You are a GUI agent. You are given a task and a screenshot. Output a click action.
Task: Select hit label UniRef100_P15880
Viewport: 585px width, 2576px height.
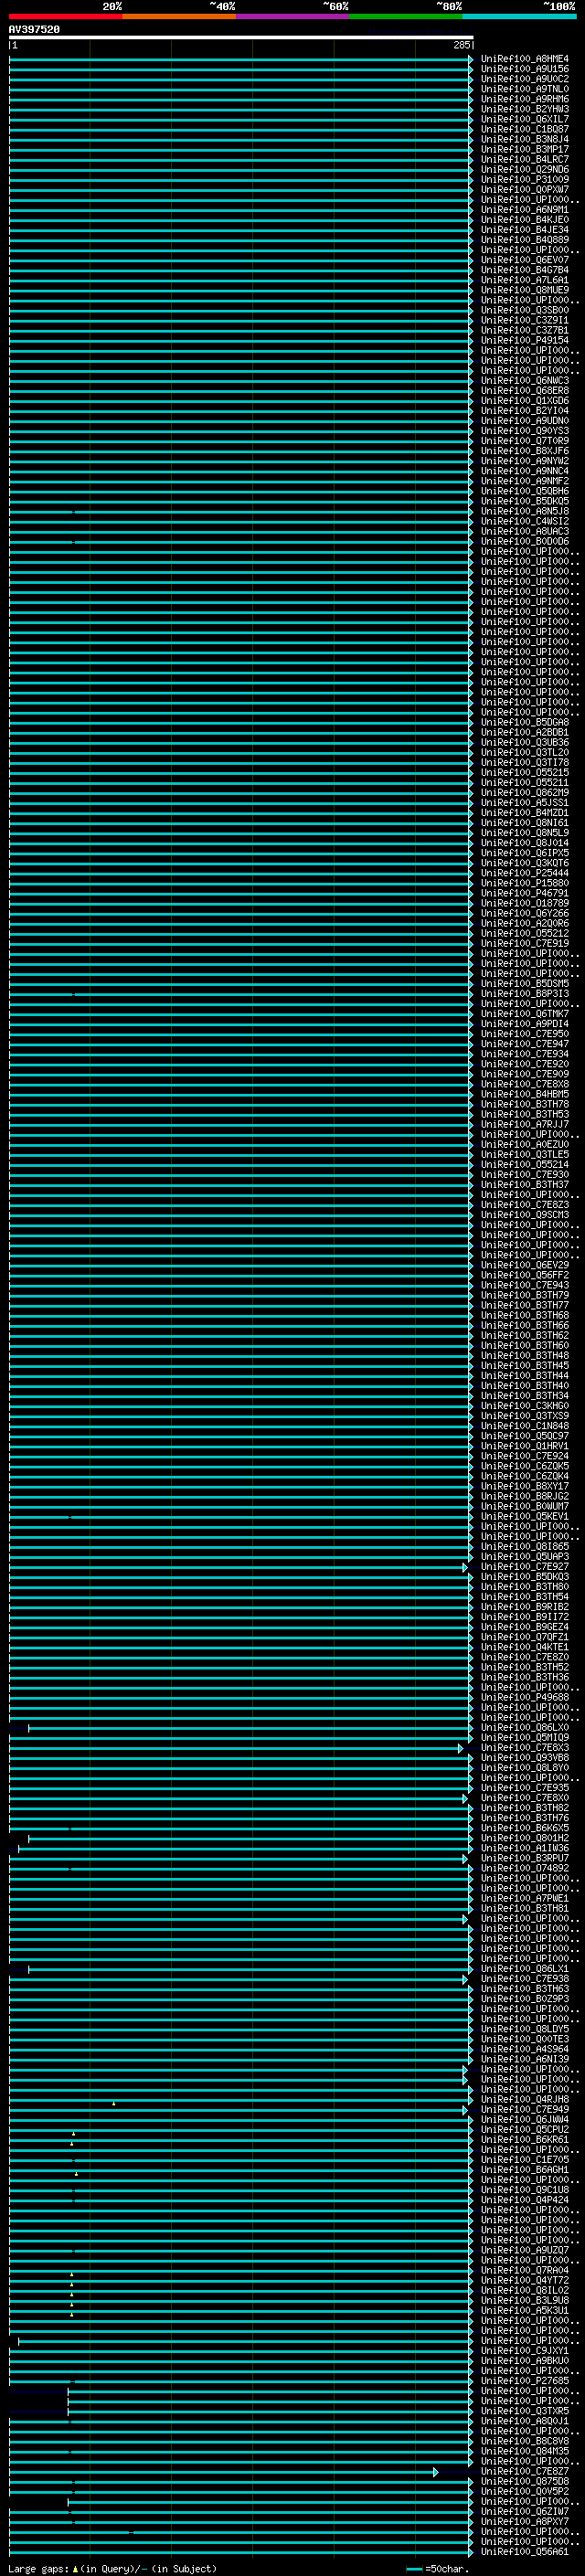525,883
